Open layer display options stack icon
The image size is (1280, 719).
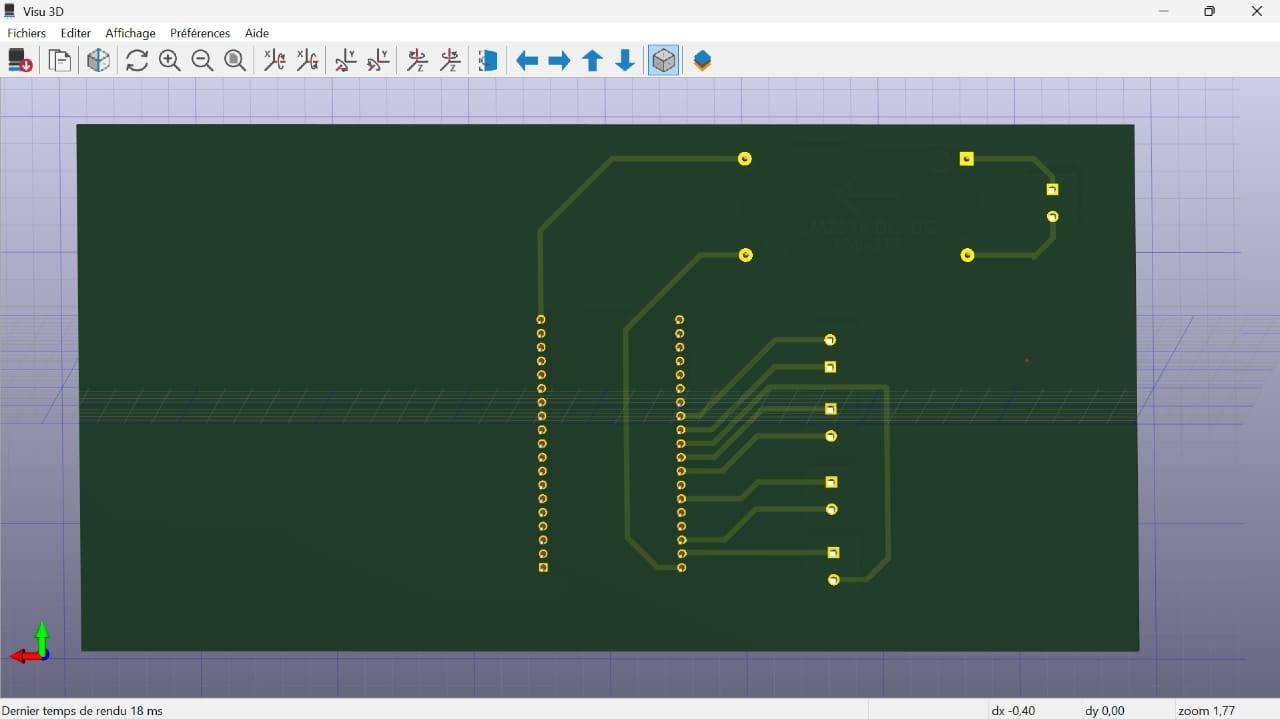tap(702, 61)
